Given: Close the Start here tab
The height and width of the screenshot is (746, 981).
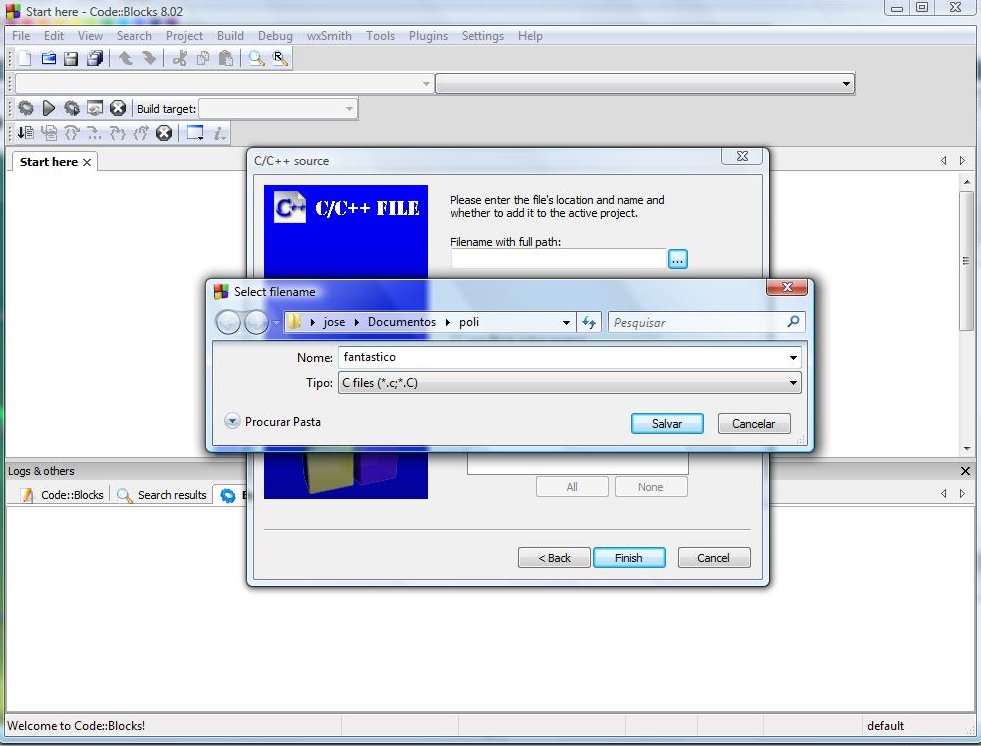Looking at the screenshot, I should click(87, 162).
